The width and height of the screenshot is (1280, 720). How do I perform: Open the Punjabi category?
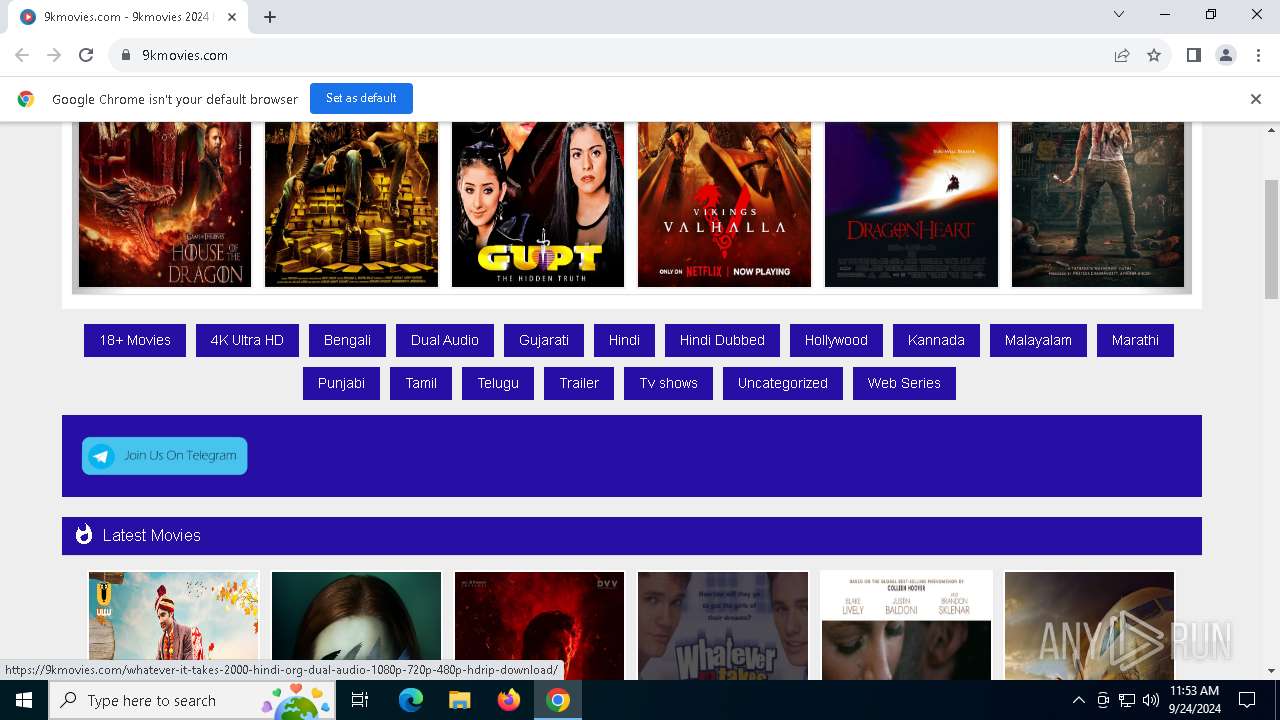point(341,383)
